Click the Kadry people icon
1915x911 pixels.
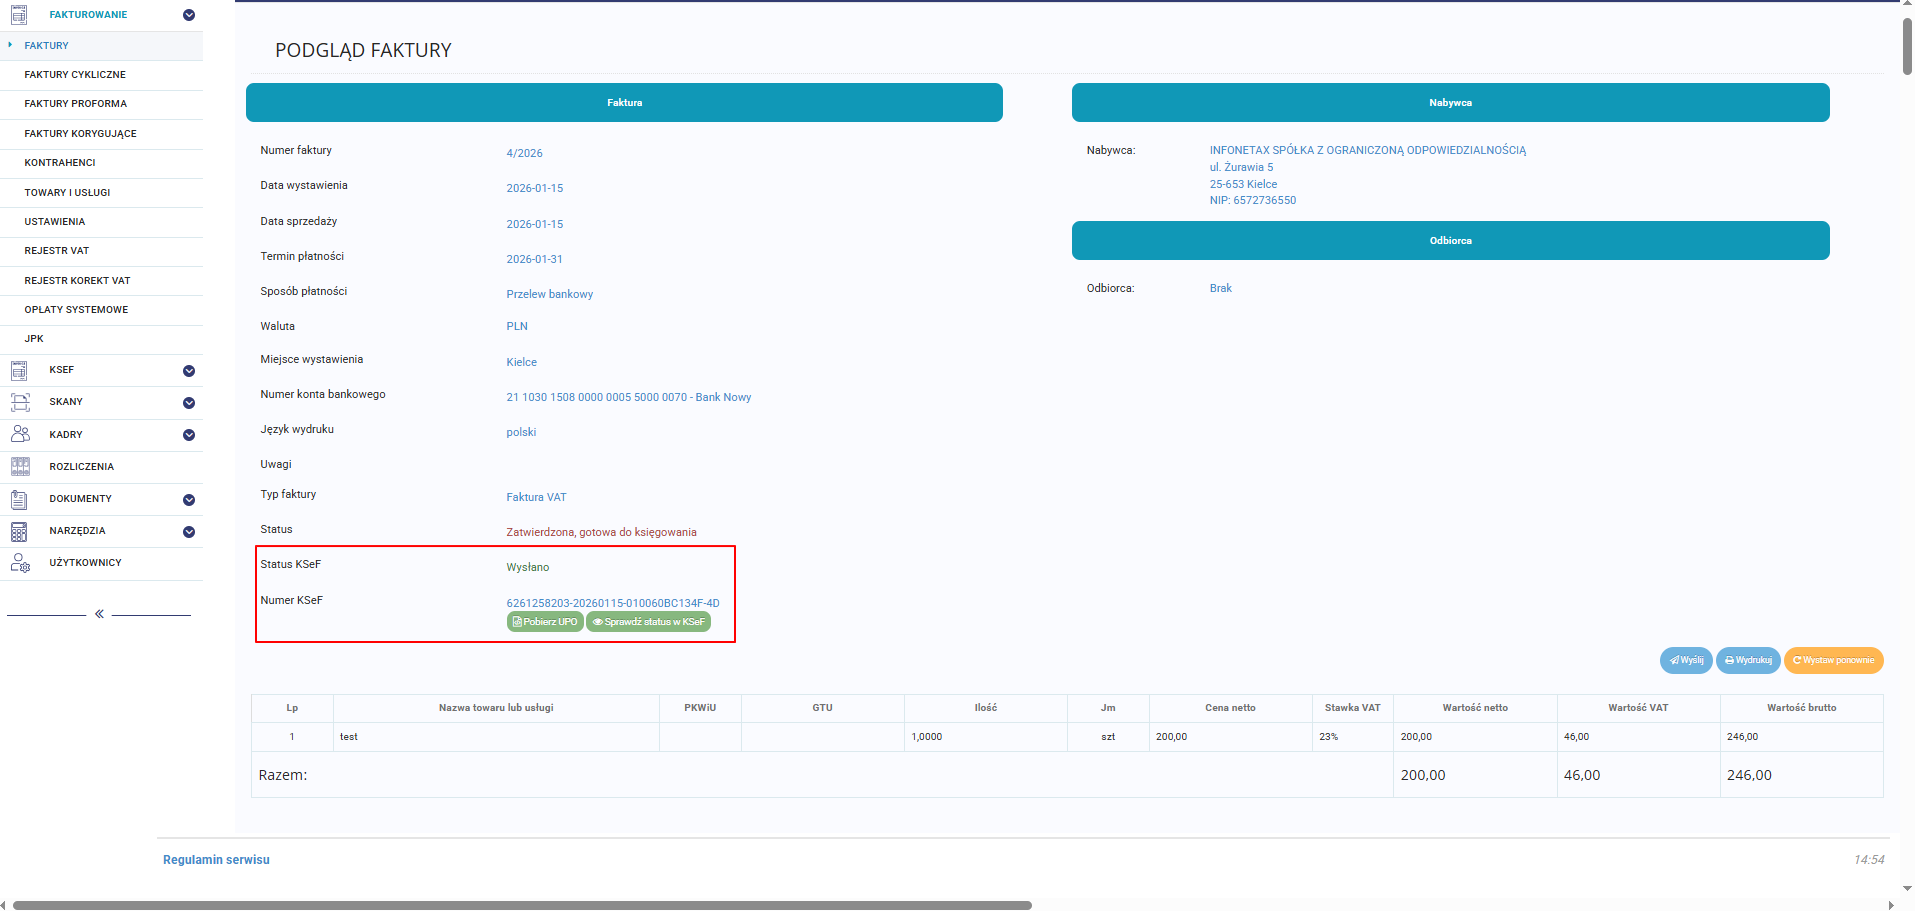(x=20, y=434)
